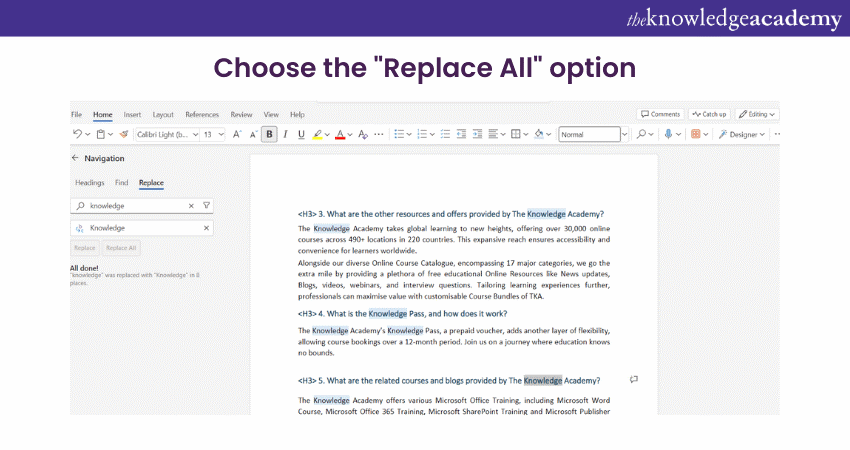Increase font size with grow icon
Image resolution: width=850 pixels, height=450 pixels.
tap(237, 134)
